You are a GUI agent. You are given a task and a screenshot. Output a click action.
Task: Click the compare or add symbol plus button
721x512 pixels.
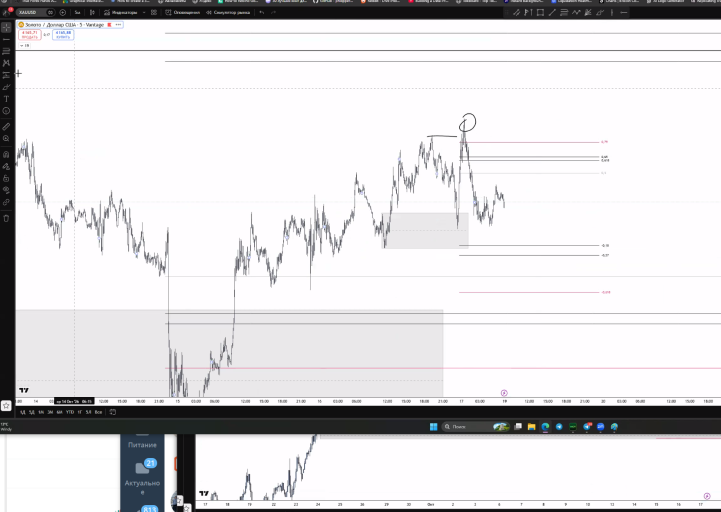coord(63,12)
